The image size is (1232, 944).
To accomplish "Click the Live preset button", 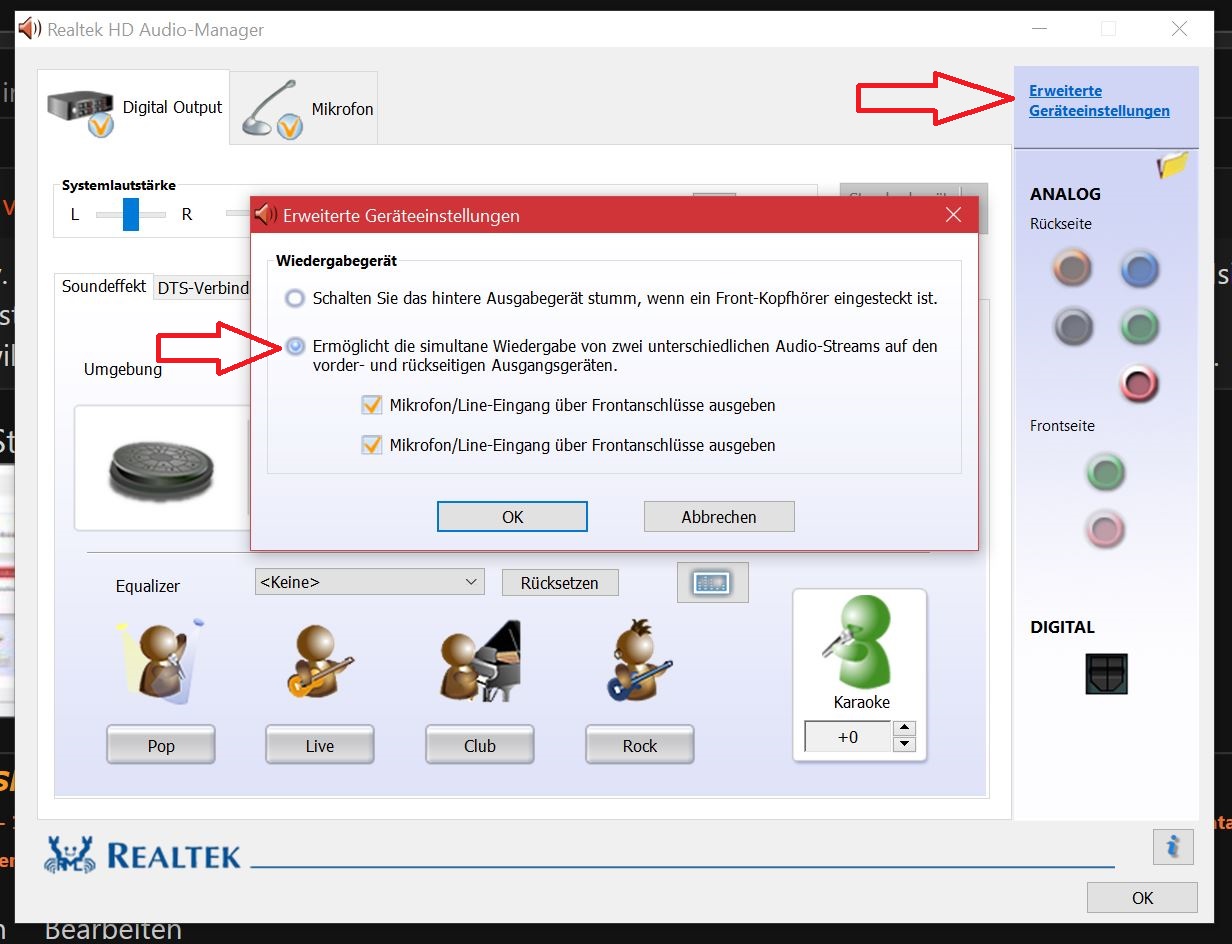I will [x=320, y=746].
